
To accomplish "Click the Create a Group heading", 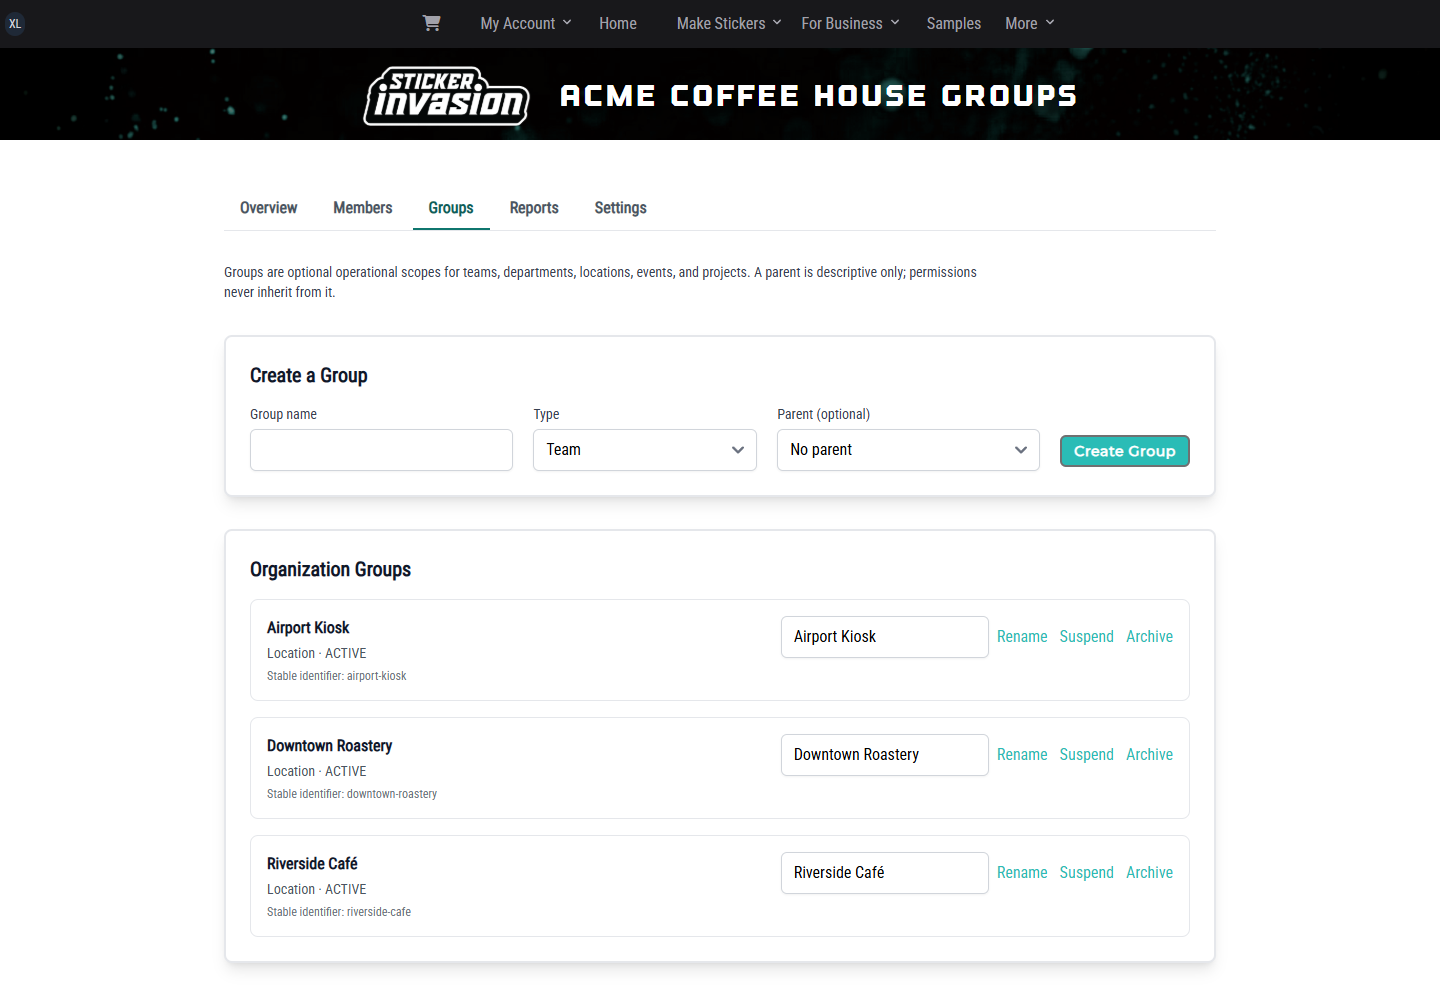I will [309, 376].
